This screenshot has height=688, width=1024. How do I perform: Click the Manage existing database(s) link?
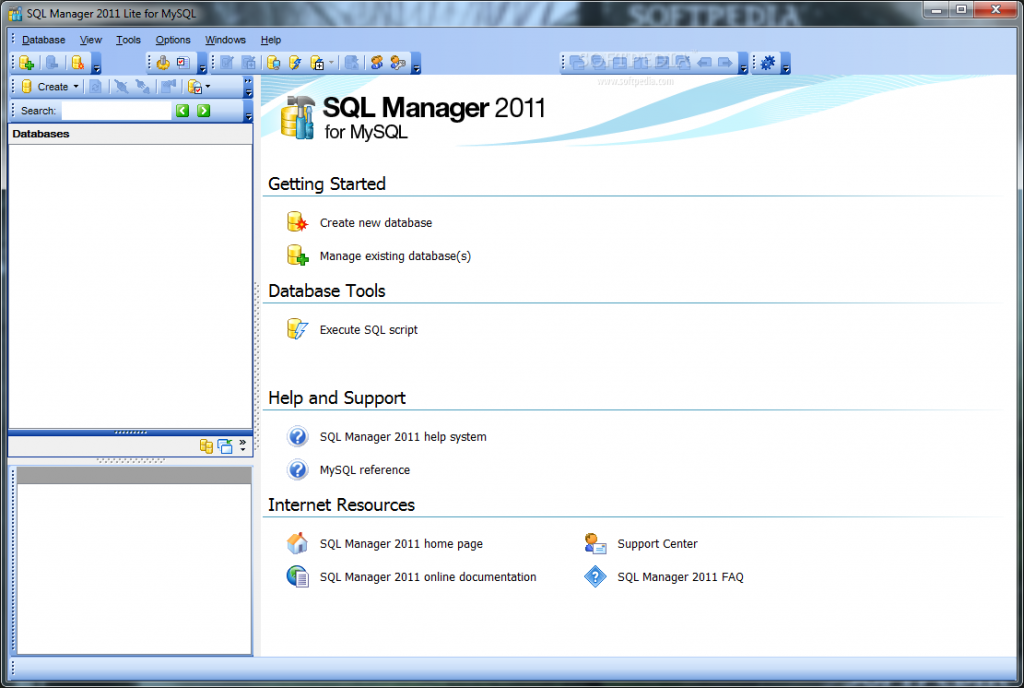tap(395, 256)
